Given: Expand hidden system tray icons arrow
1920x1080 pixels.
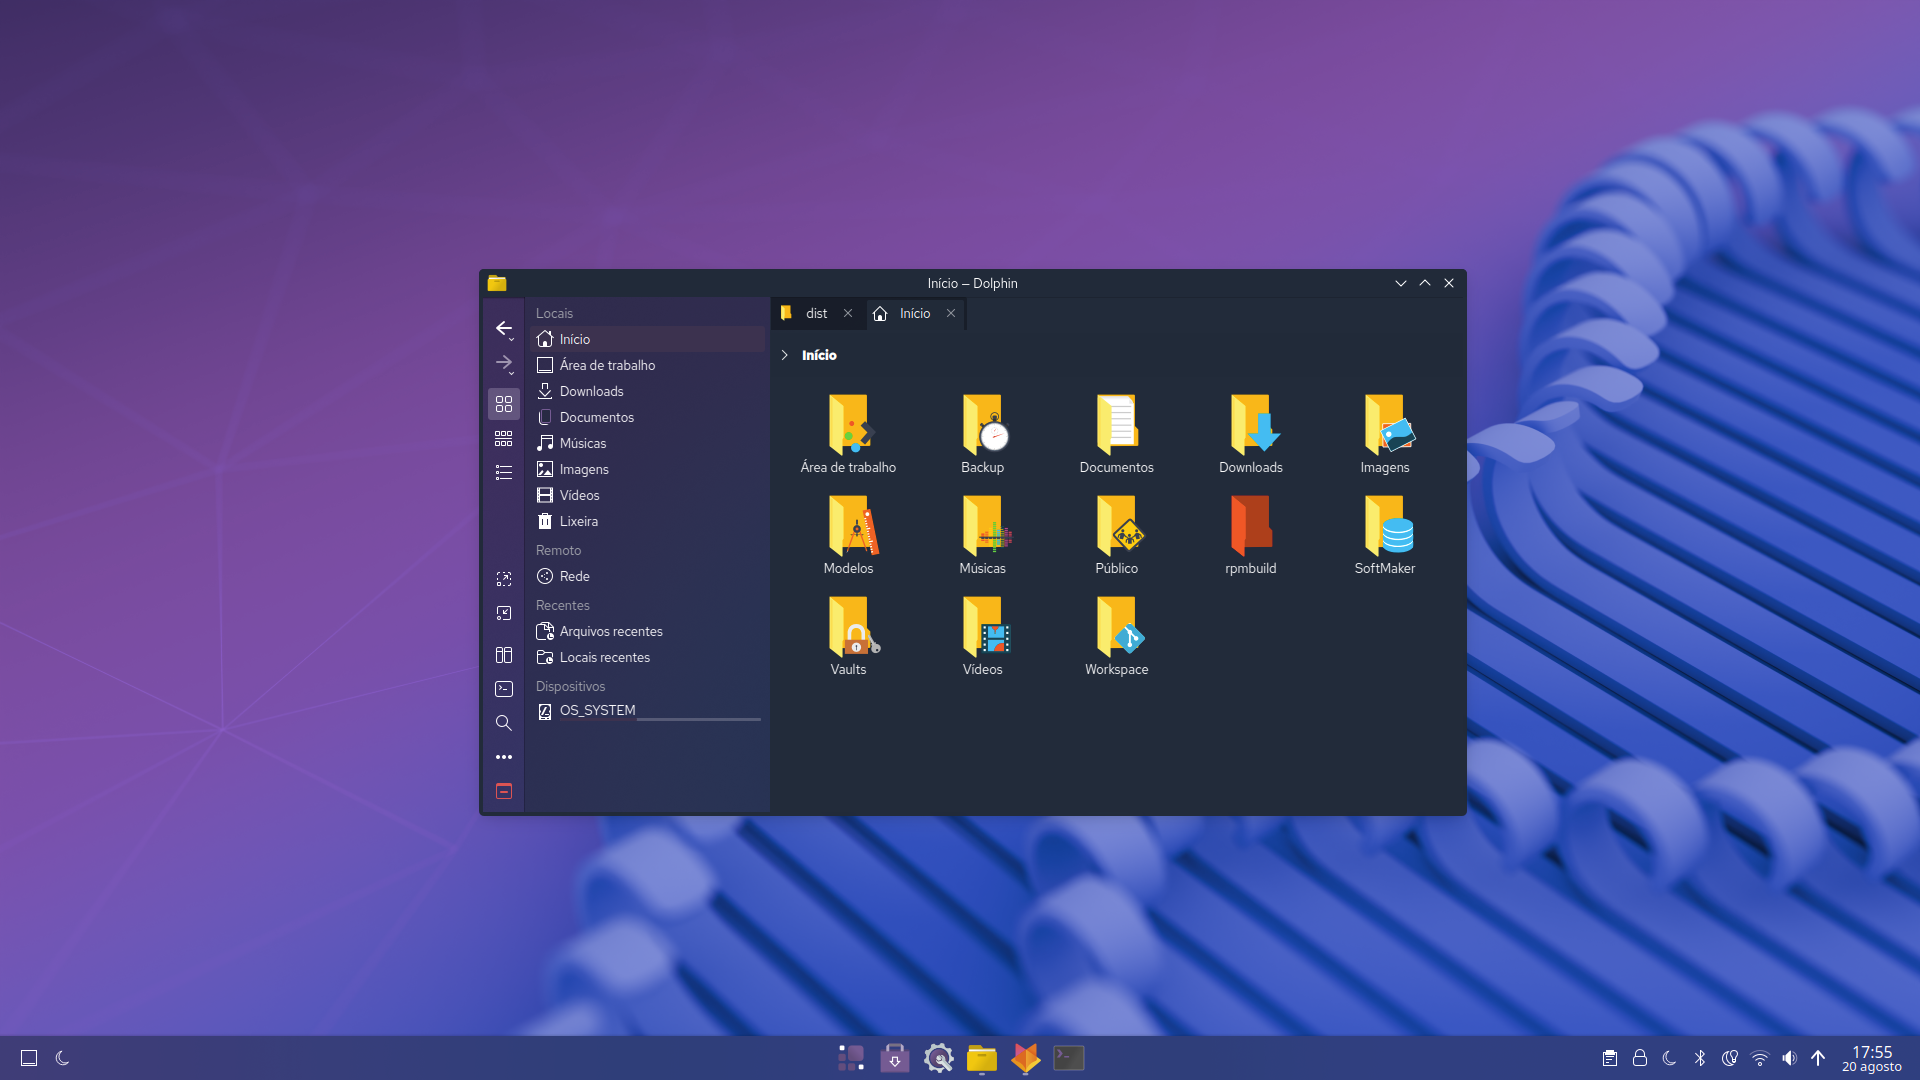Looking at the screenshot, I should (x=1818, y=1058).
